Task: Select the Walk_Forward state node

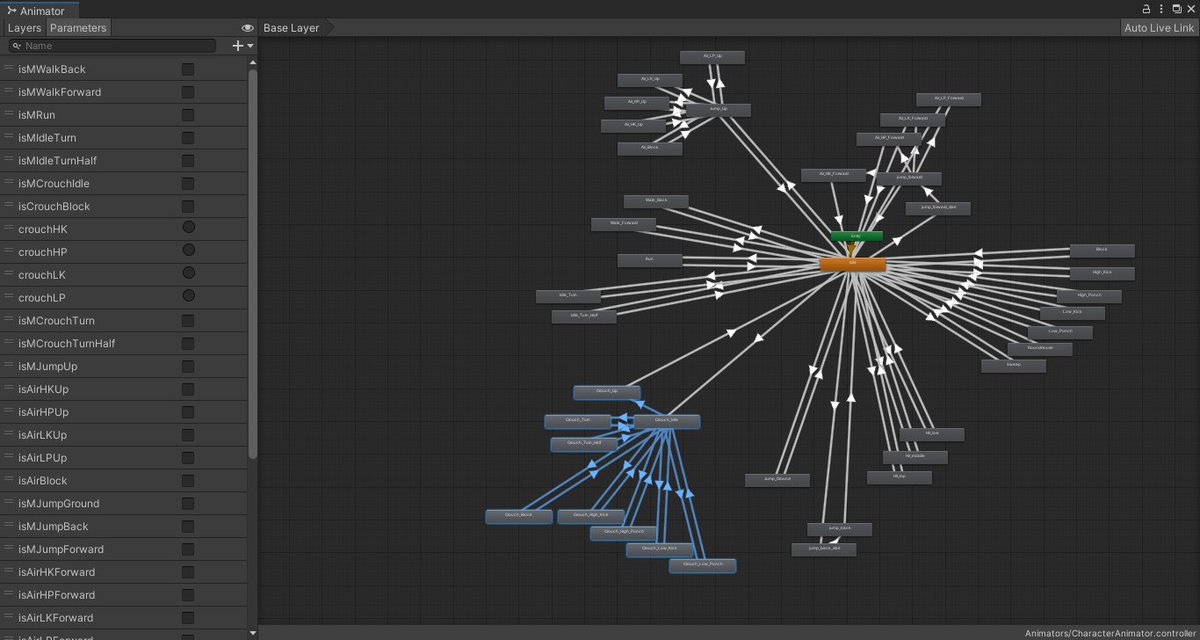Action: (x=623, y=225)
